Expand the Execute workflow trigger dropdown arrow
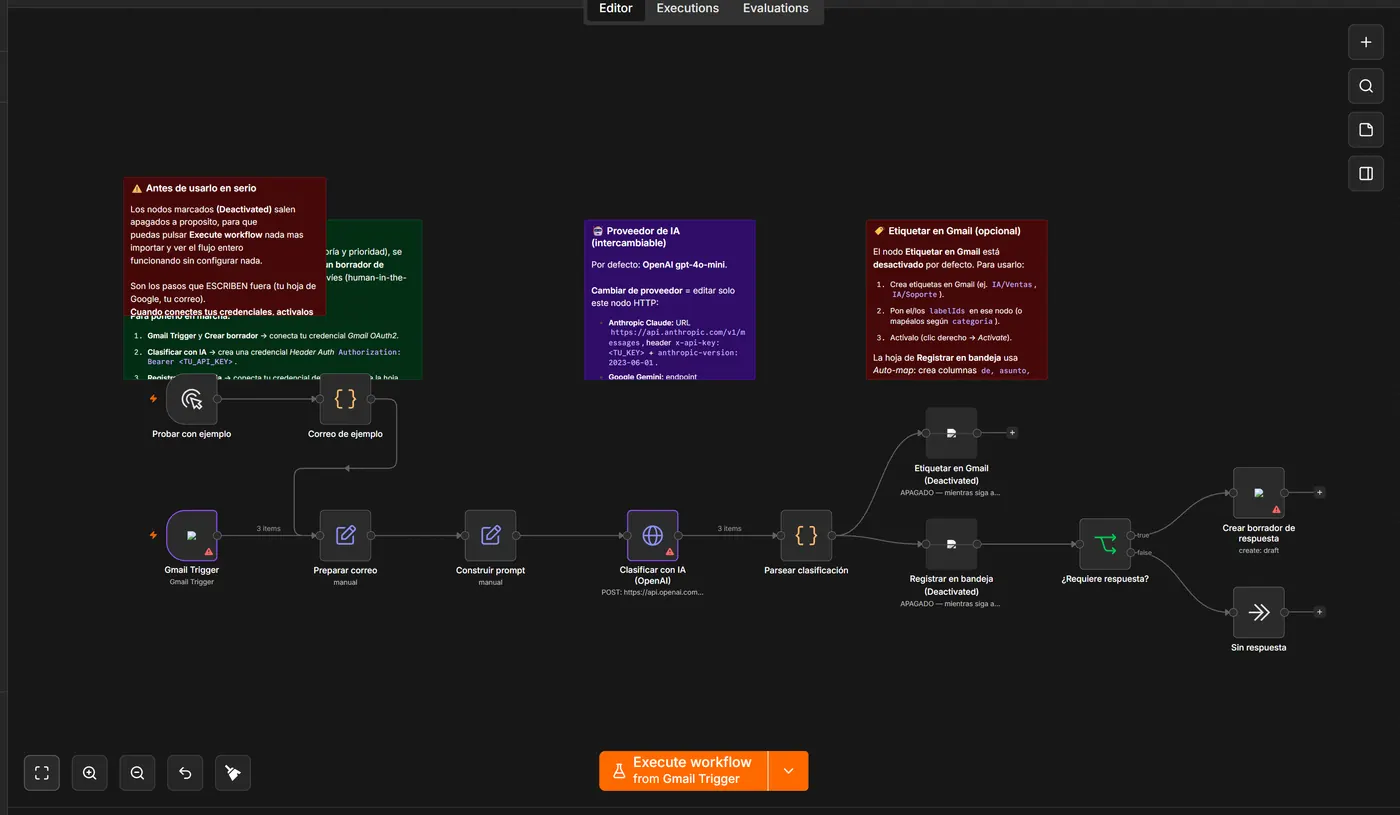This screenshot has width=1400, height=815. click(x=789, y=771)
